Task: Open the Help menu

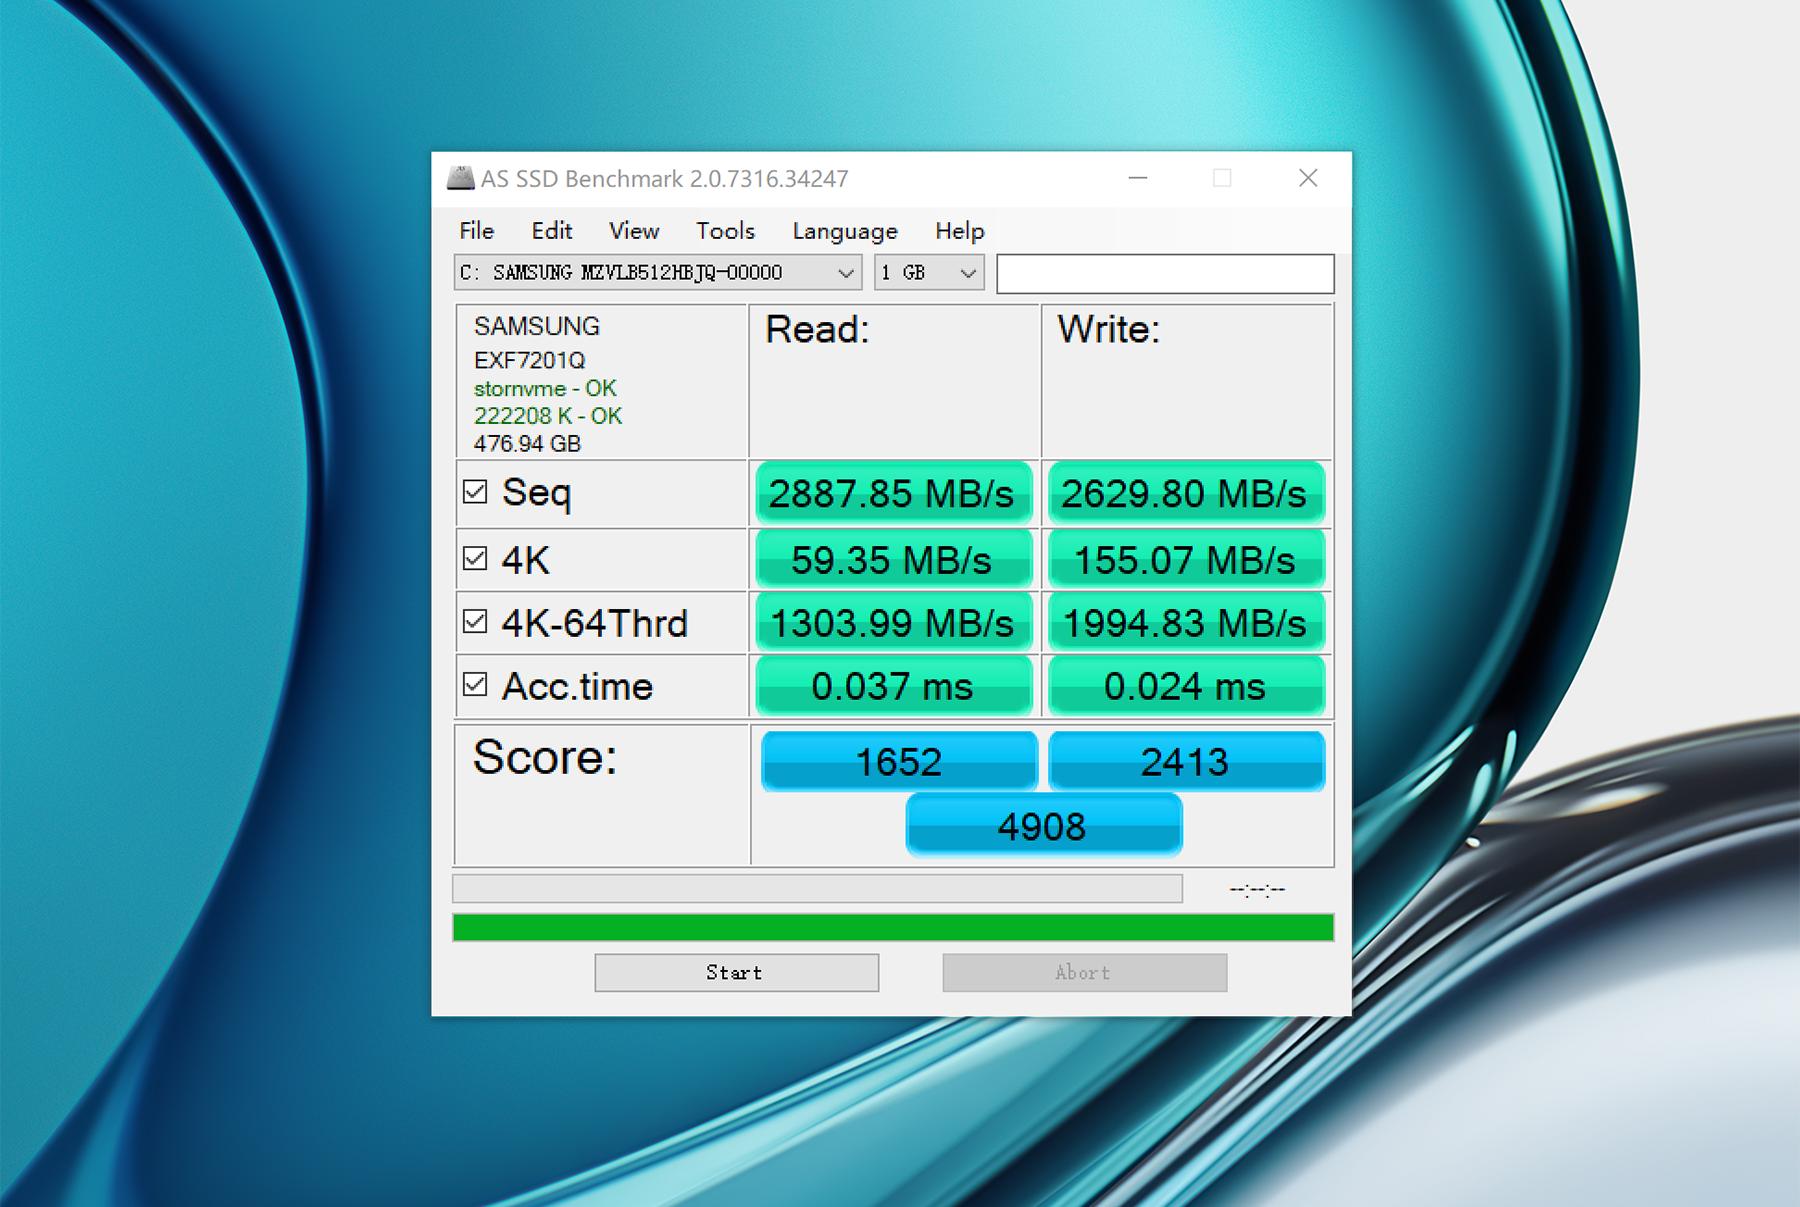Action: coord(957,231)
